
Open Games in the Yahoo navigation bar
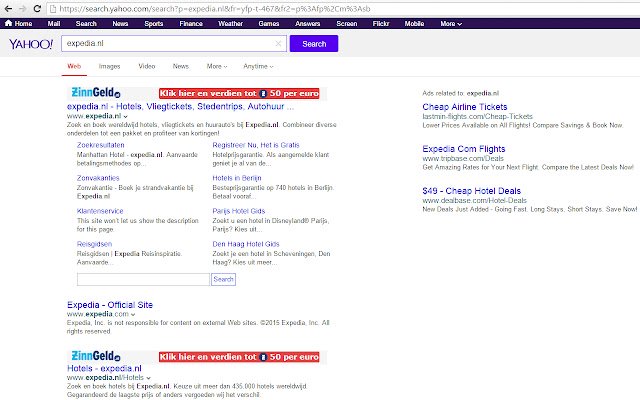coord(269,24)
